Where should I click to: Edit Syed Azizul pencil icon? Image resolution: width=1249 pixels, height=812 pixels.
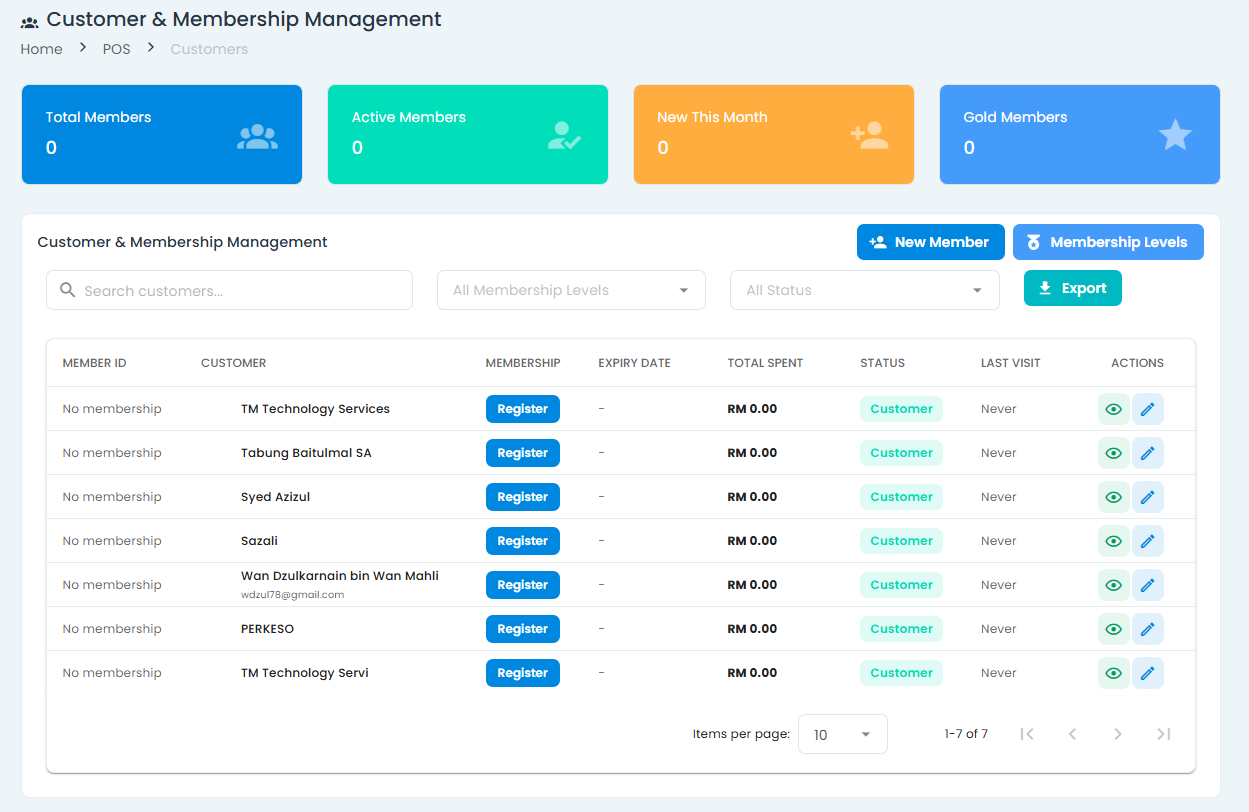pos(1147,497)
